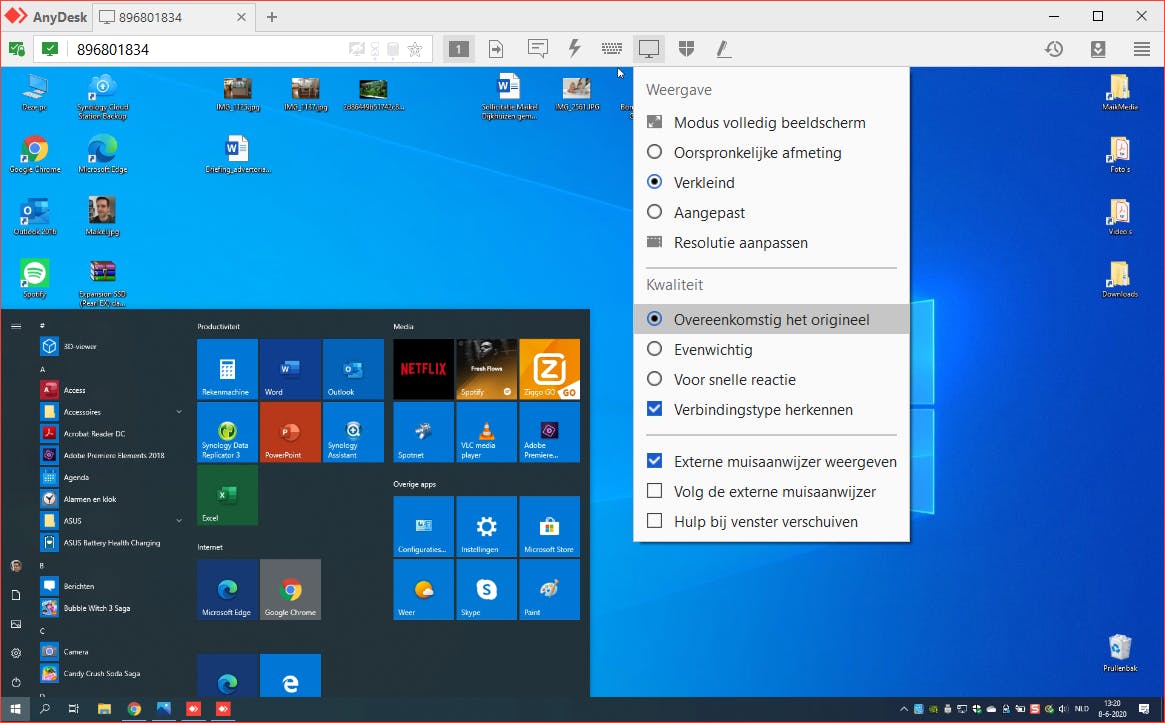Image resolution: width=1165 pixels, height=723 pixels.
Task: Click the file transfer arrow icon
Action: click(496, 48)
